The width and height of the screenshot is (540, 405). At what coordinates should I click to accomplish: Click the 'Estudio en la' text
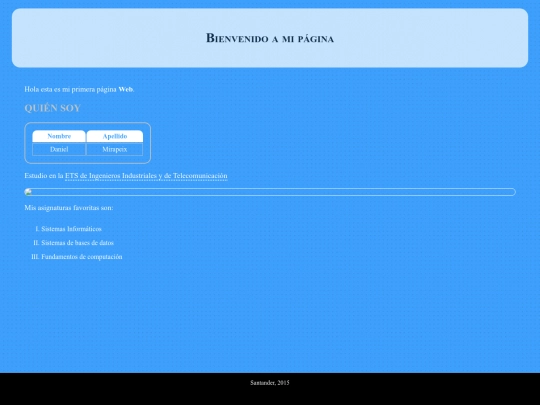point(44,176)
